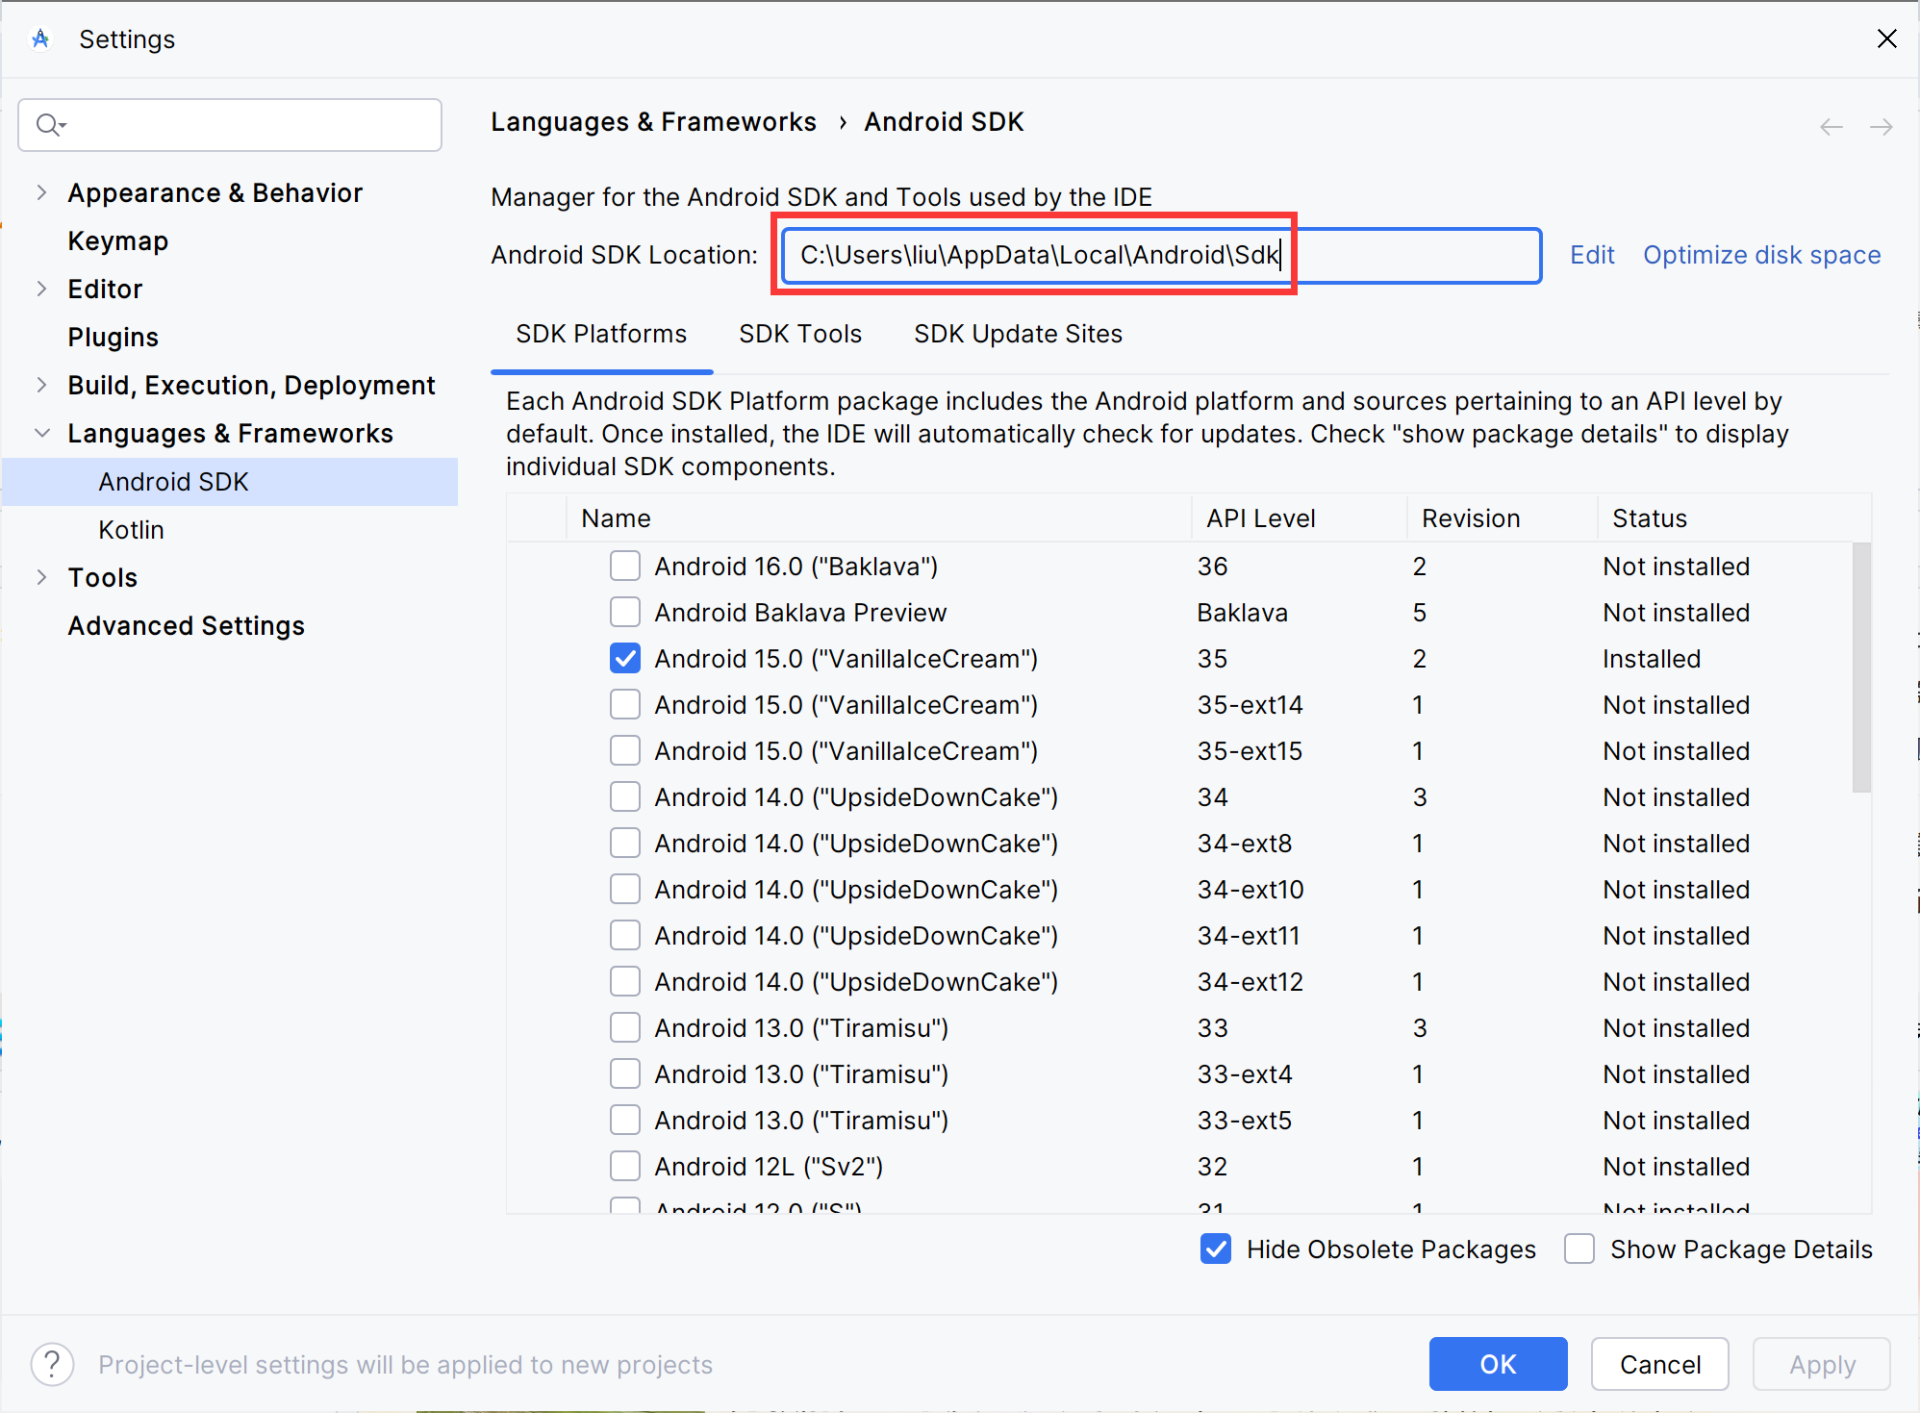Collapse Languages & Frameworks section
This screenshot has width=1920, height=1413.
click(41, 433)
